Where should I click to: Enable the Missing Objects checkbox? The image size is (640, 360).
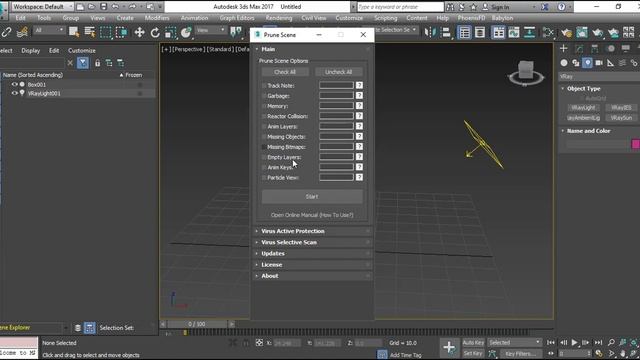pyautogui.click(x=264, y=137)
